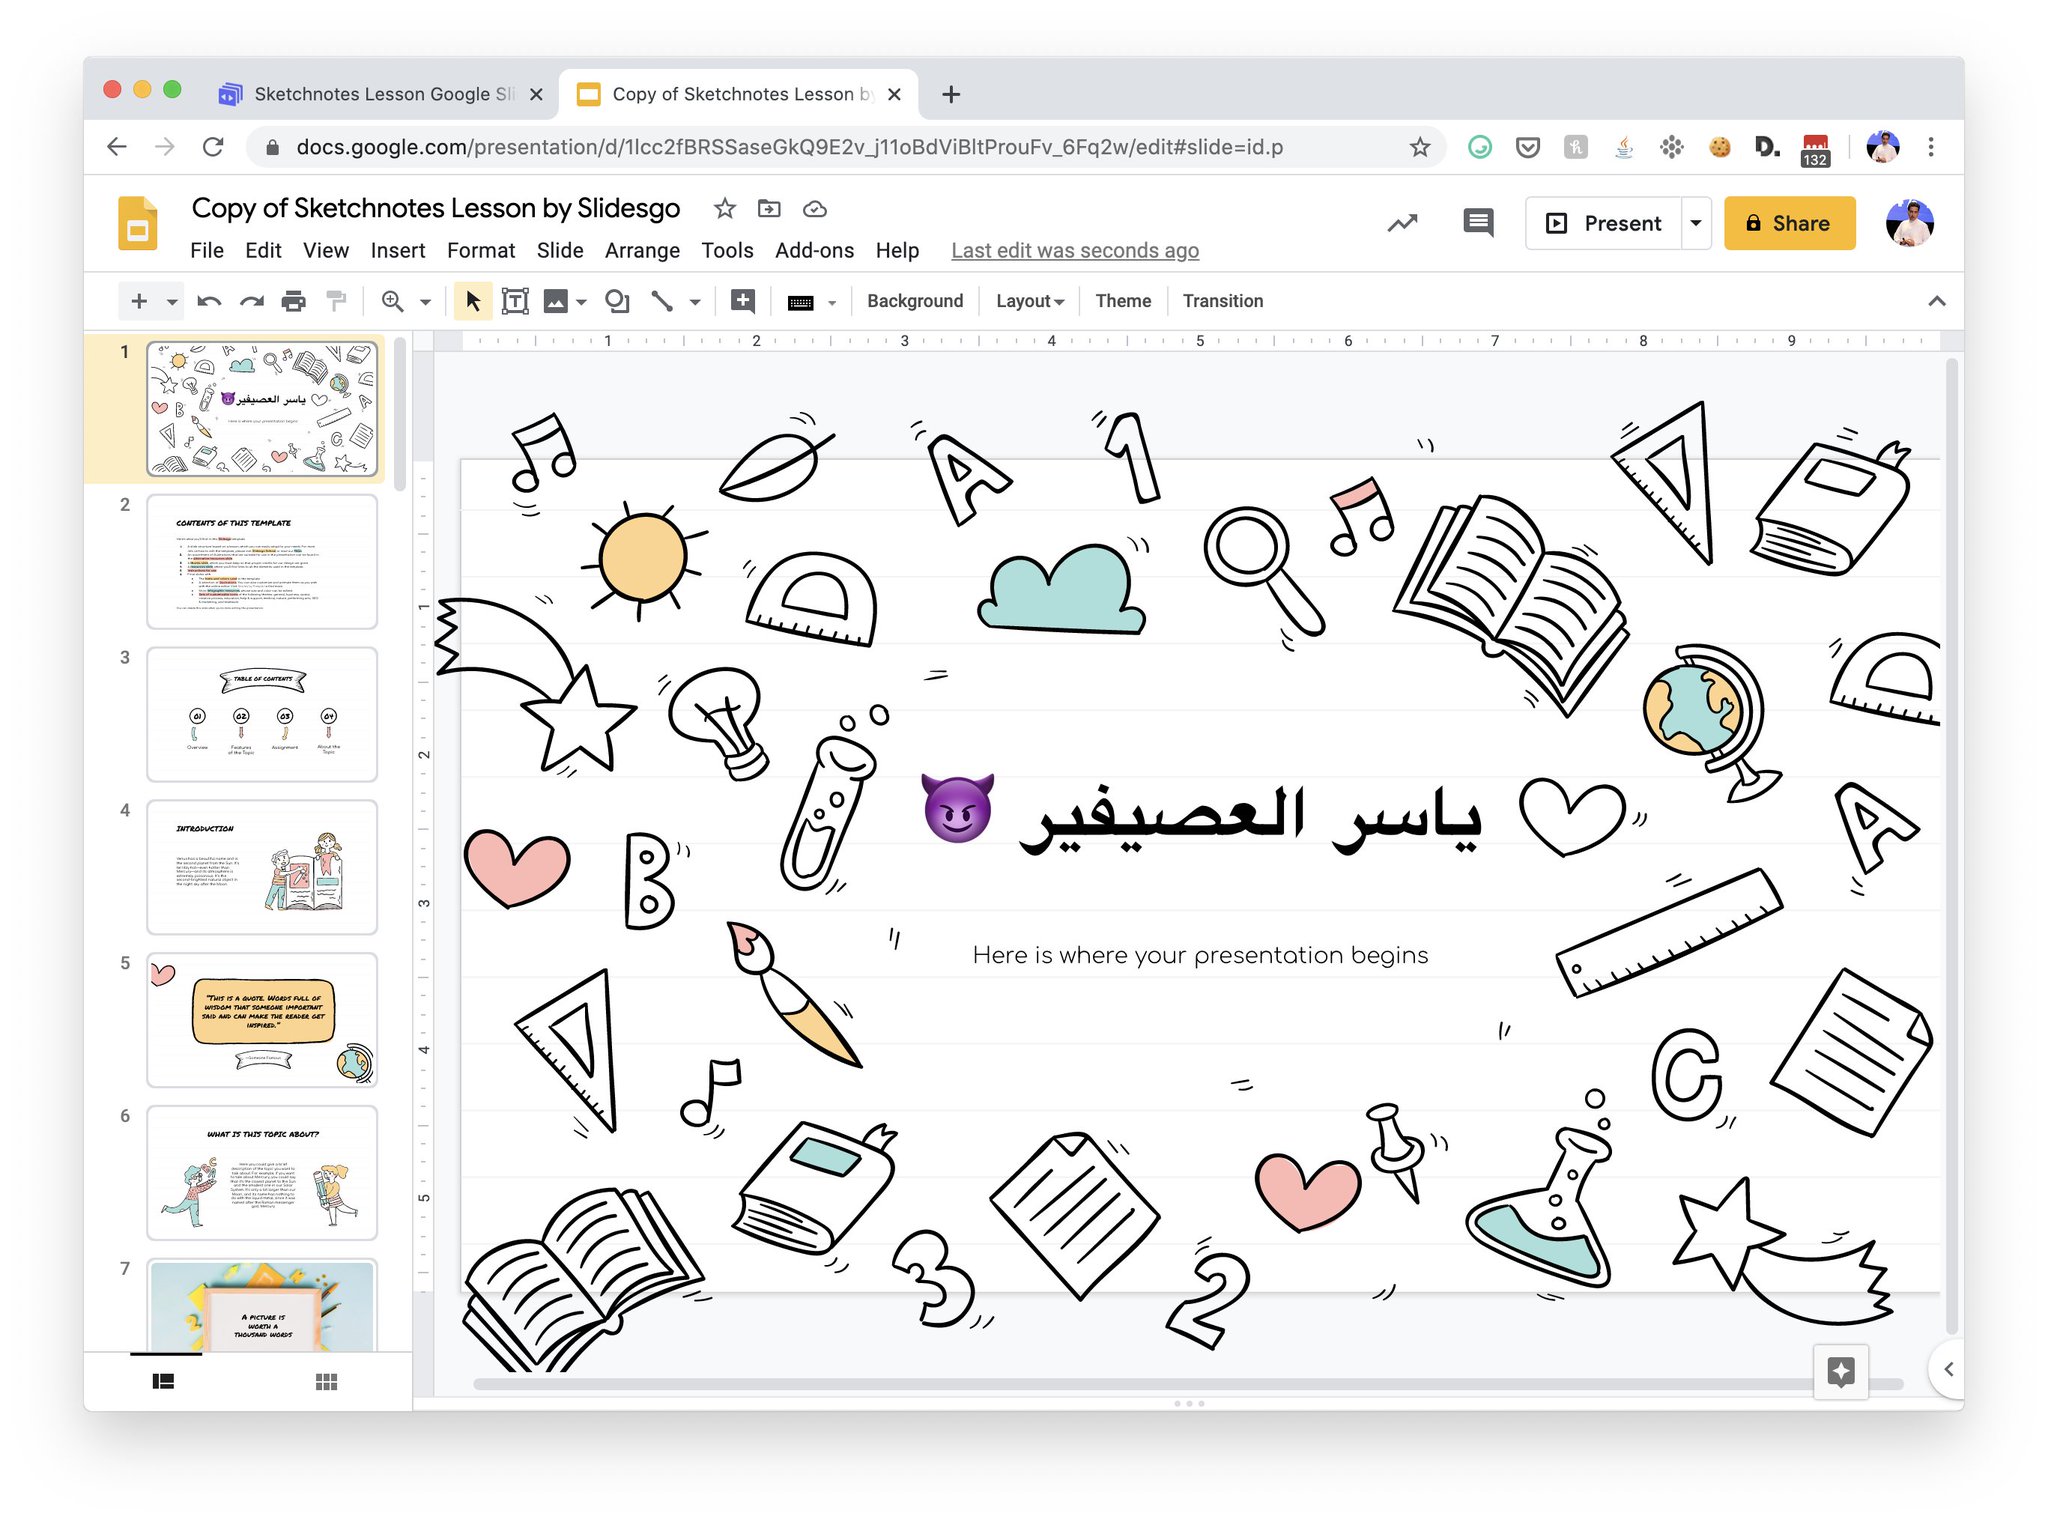
Task: Click the paint format roller icon
Action: 336,301
